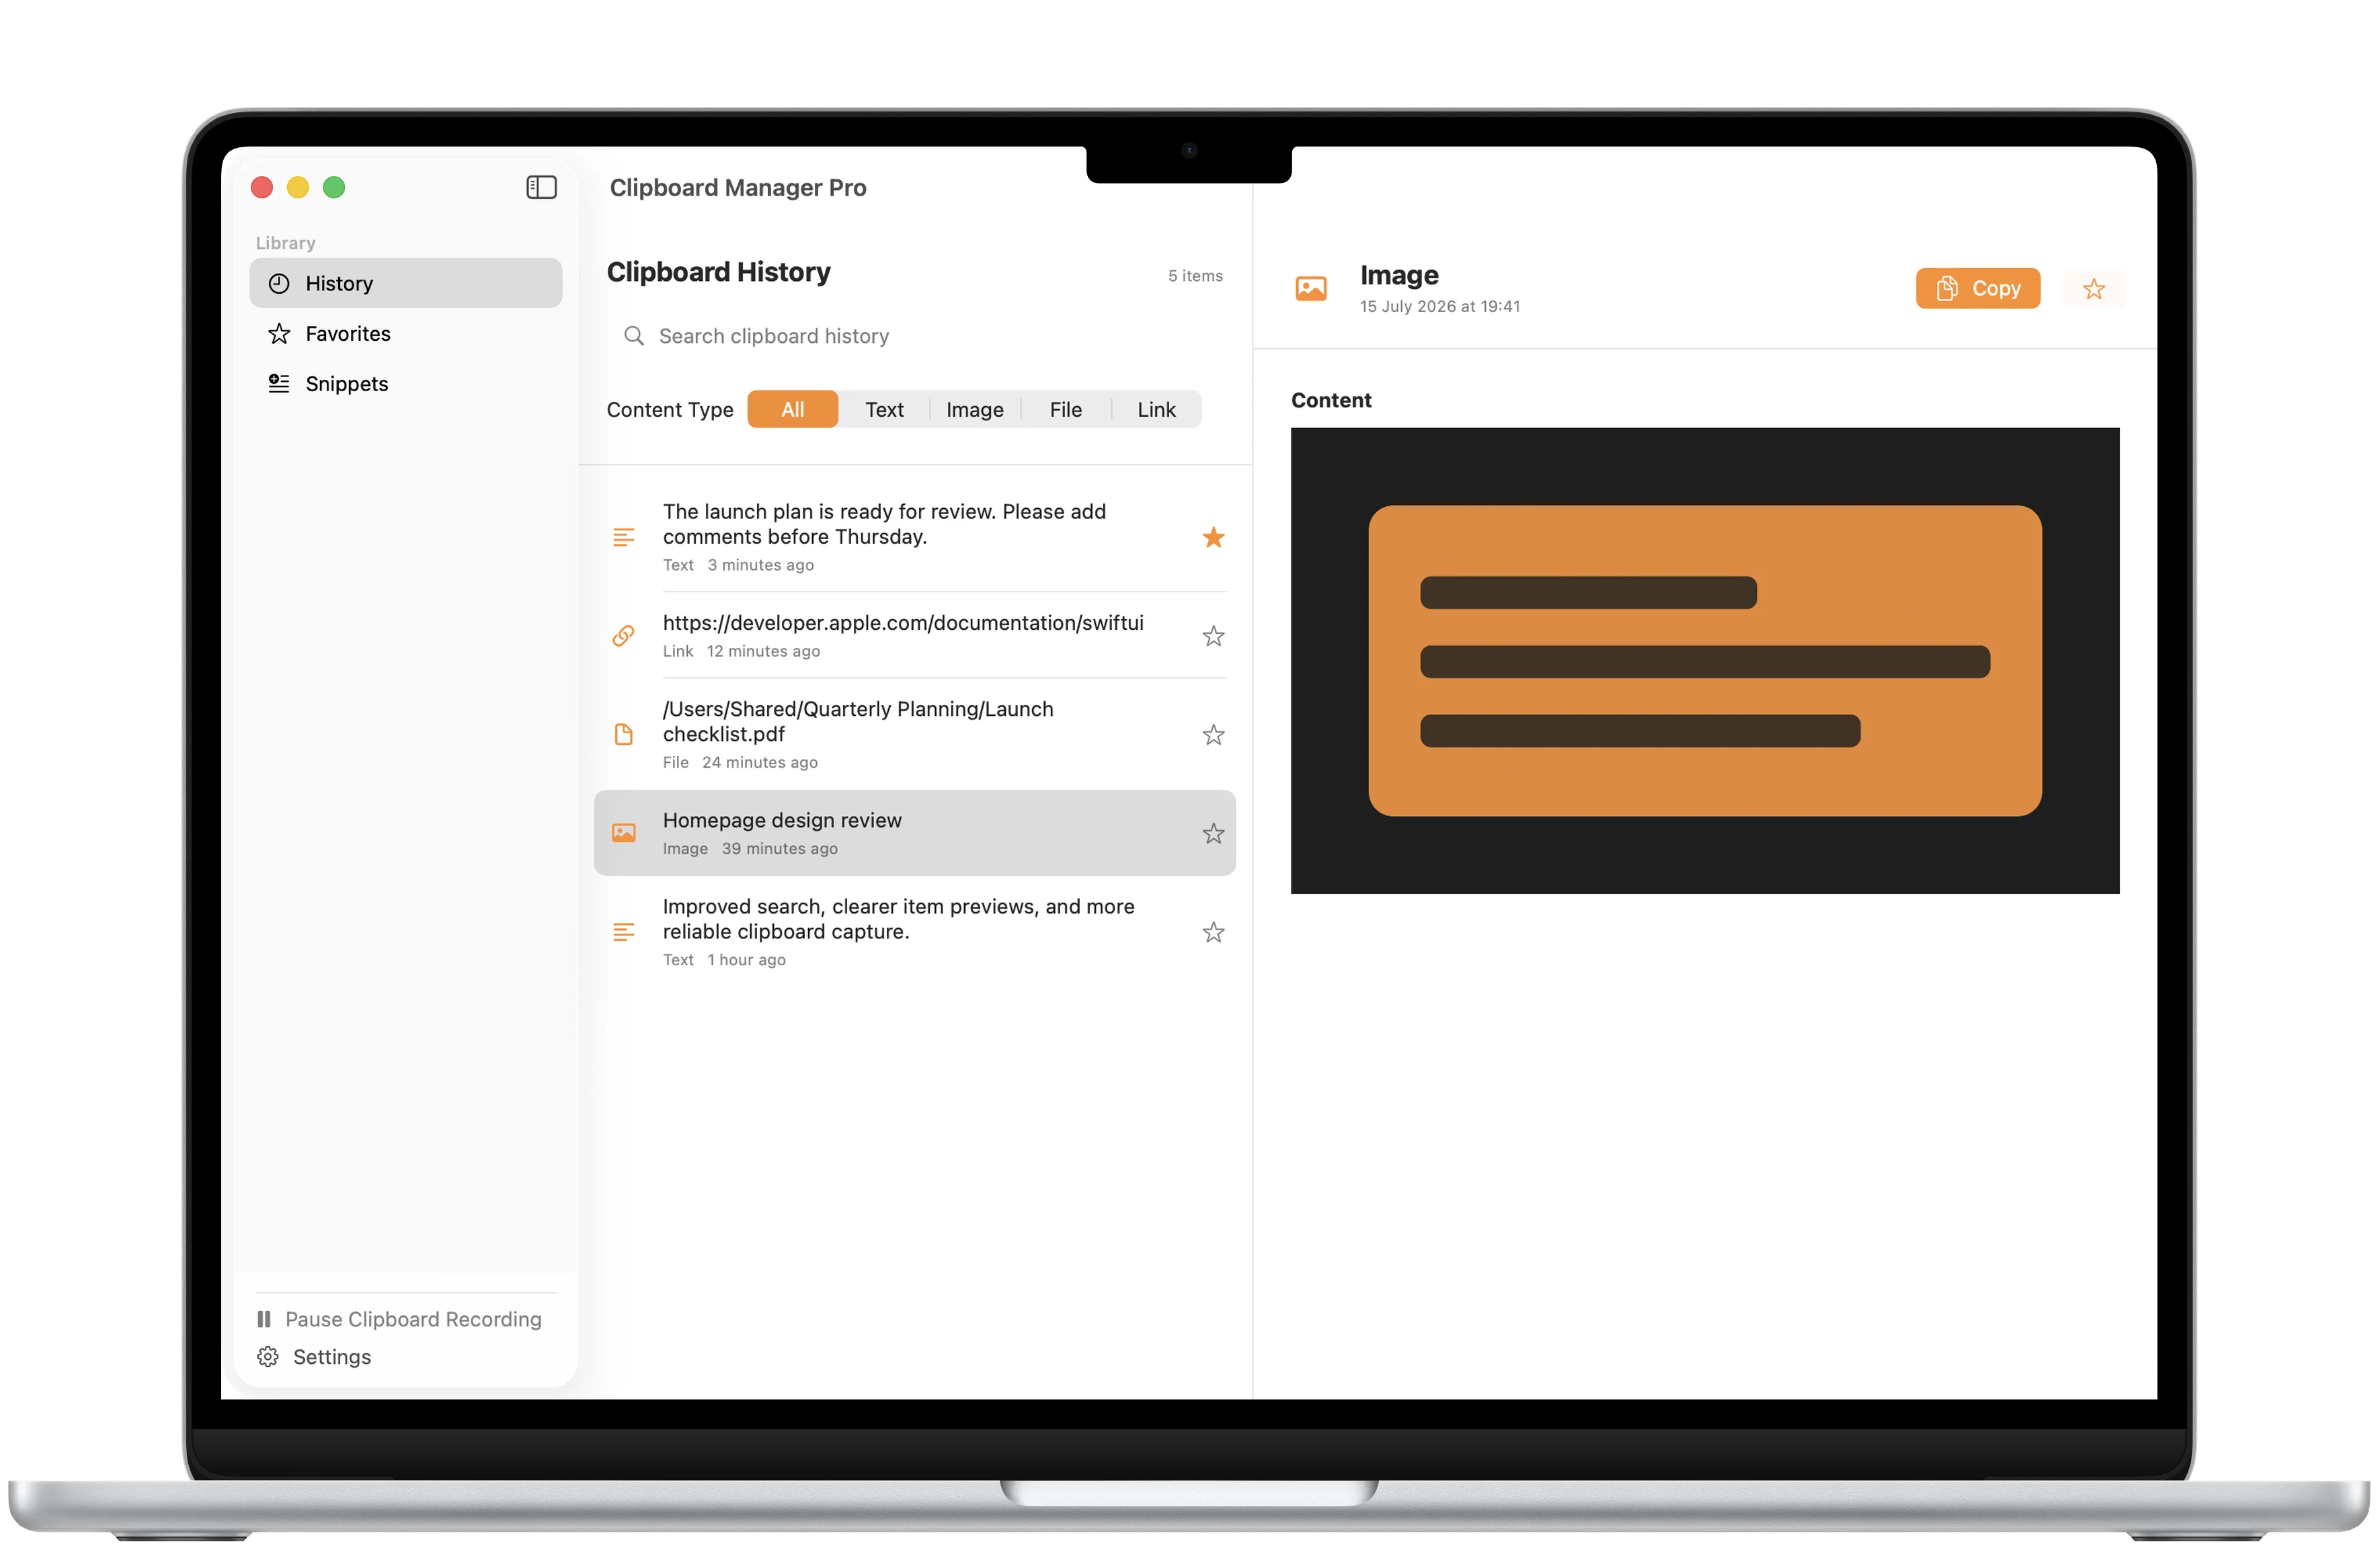Favorite the developer.apple.com link item
The image size is (2380, 1546).
tap(1213, 636)
